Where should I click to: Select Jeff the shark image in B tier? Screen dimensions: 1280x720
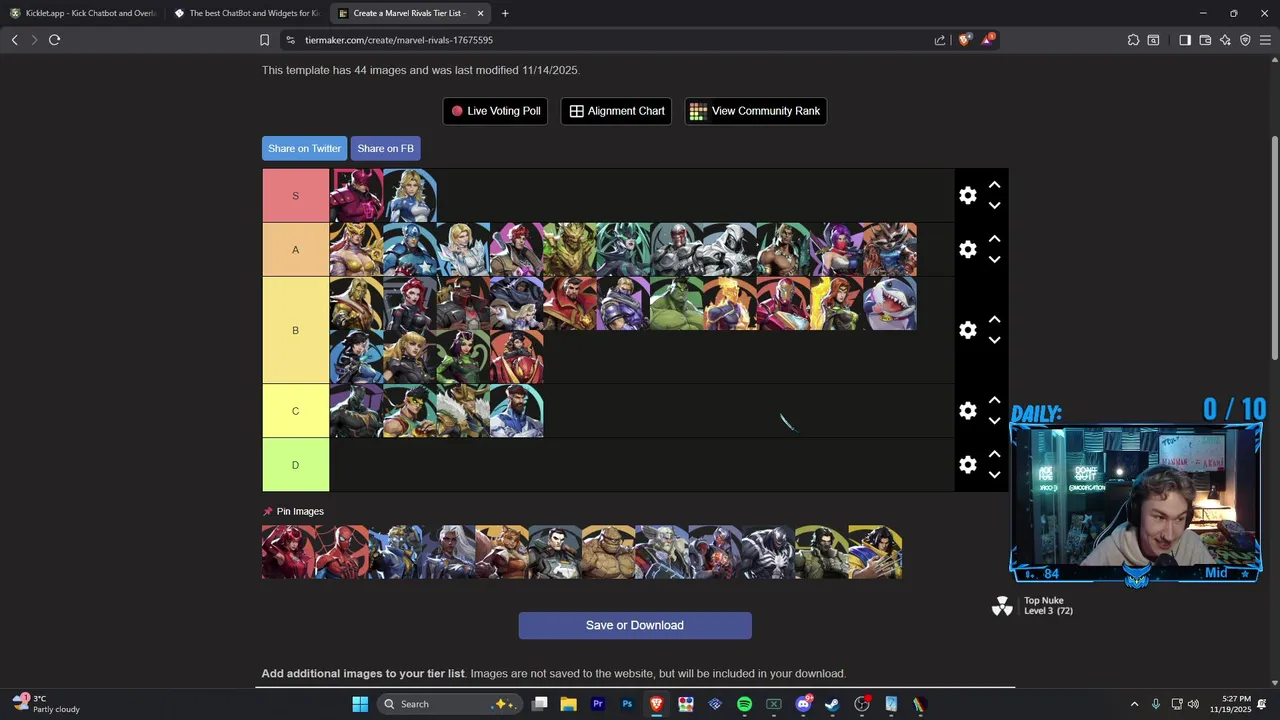[x=890, y=303]
